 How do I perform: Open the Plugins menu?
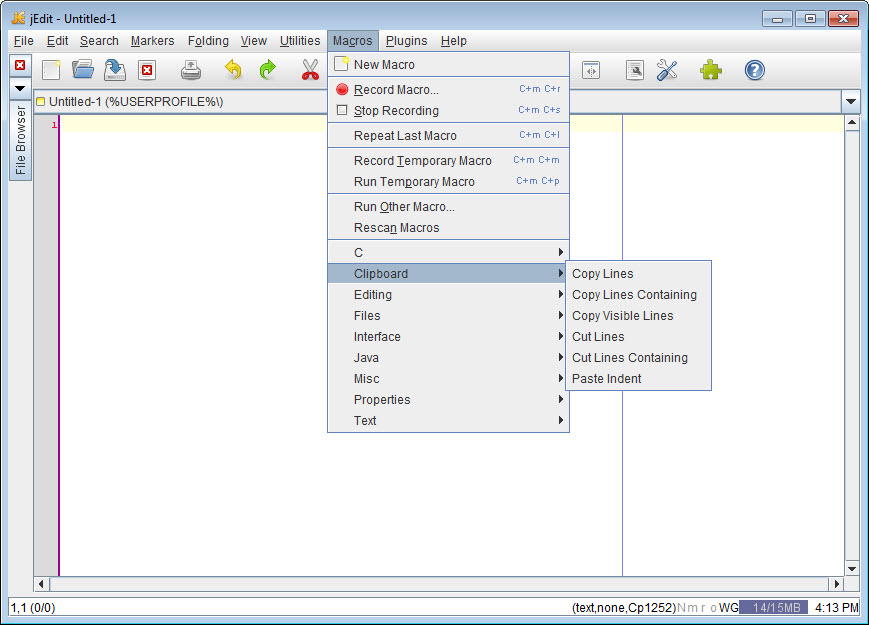pyautogui.click(x=406, y=41)
